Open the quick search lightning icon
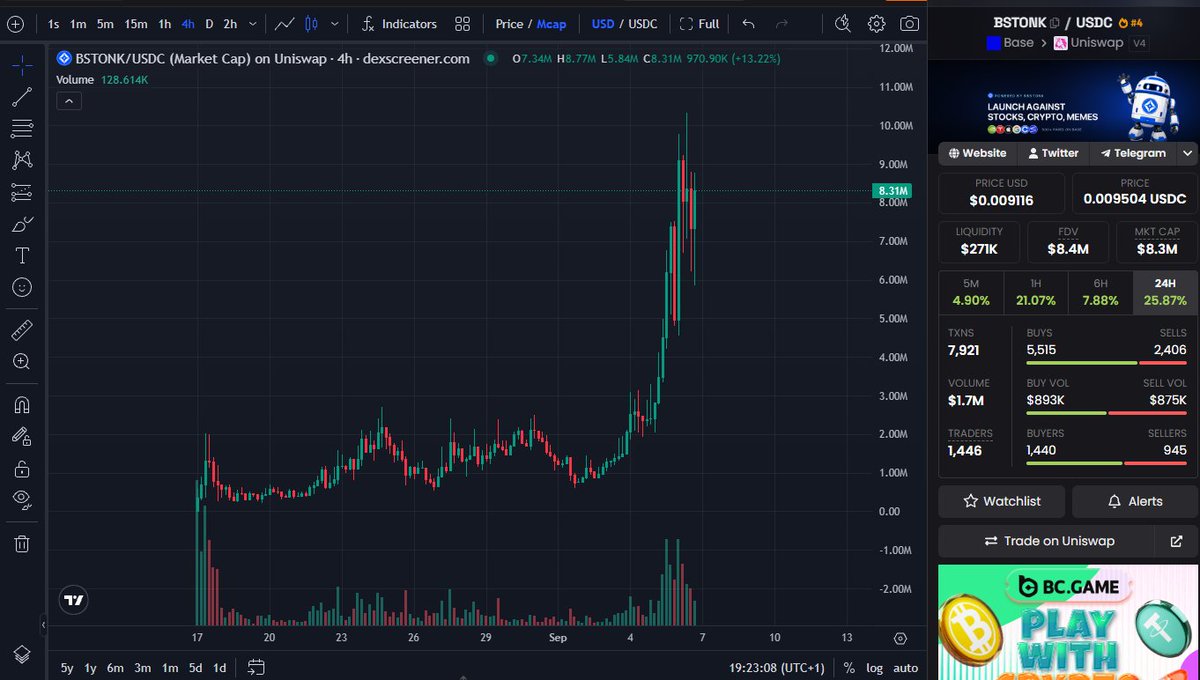 843,23
